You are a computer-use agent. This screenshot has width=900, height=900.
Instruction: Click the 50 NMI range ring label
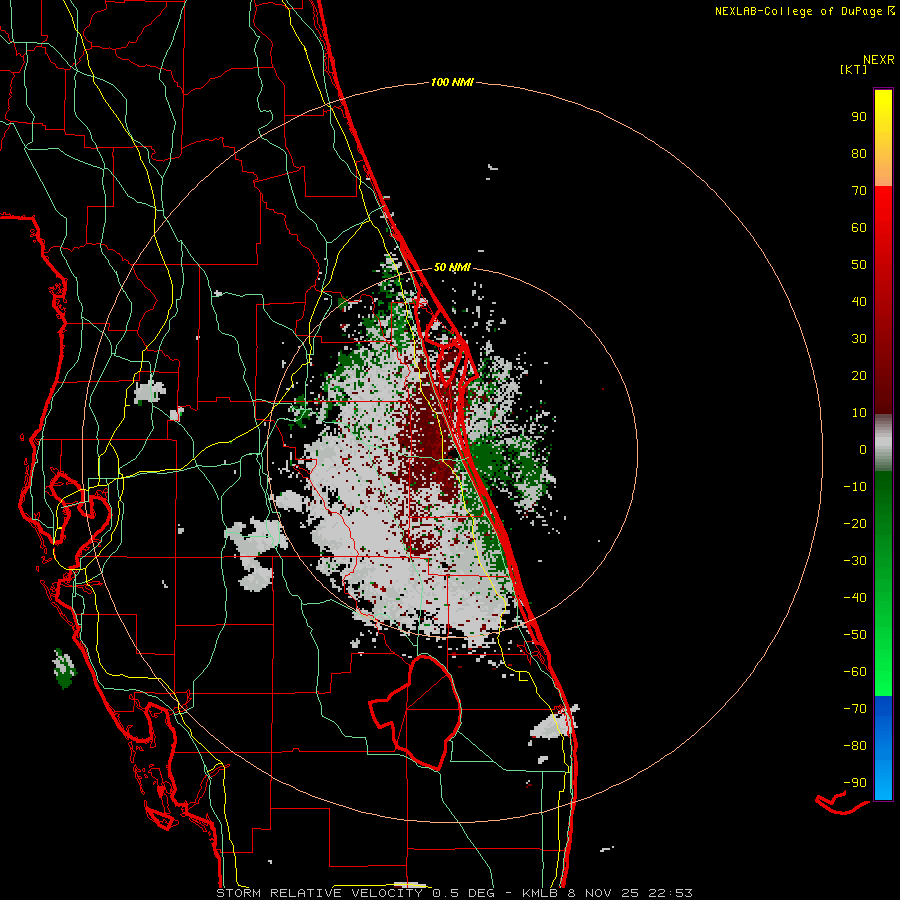[x=452, y=267]
